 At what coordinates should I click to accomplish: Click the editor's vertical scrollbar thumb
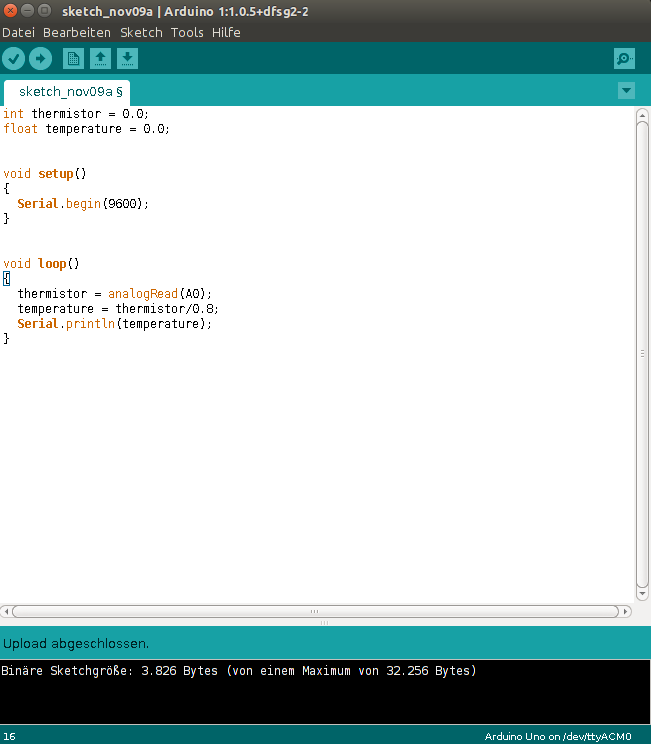point(642,354)
